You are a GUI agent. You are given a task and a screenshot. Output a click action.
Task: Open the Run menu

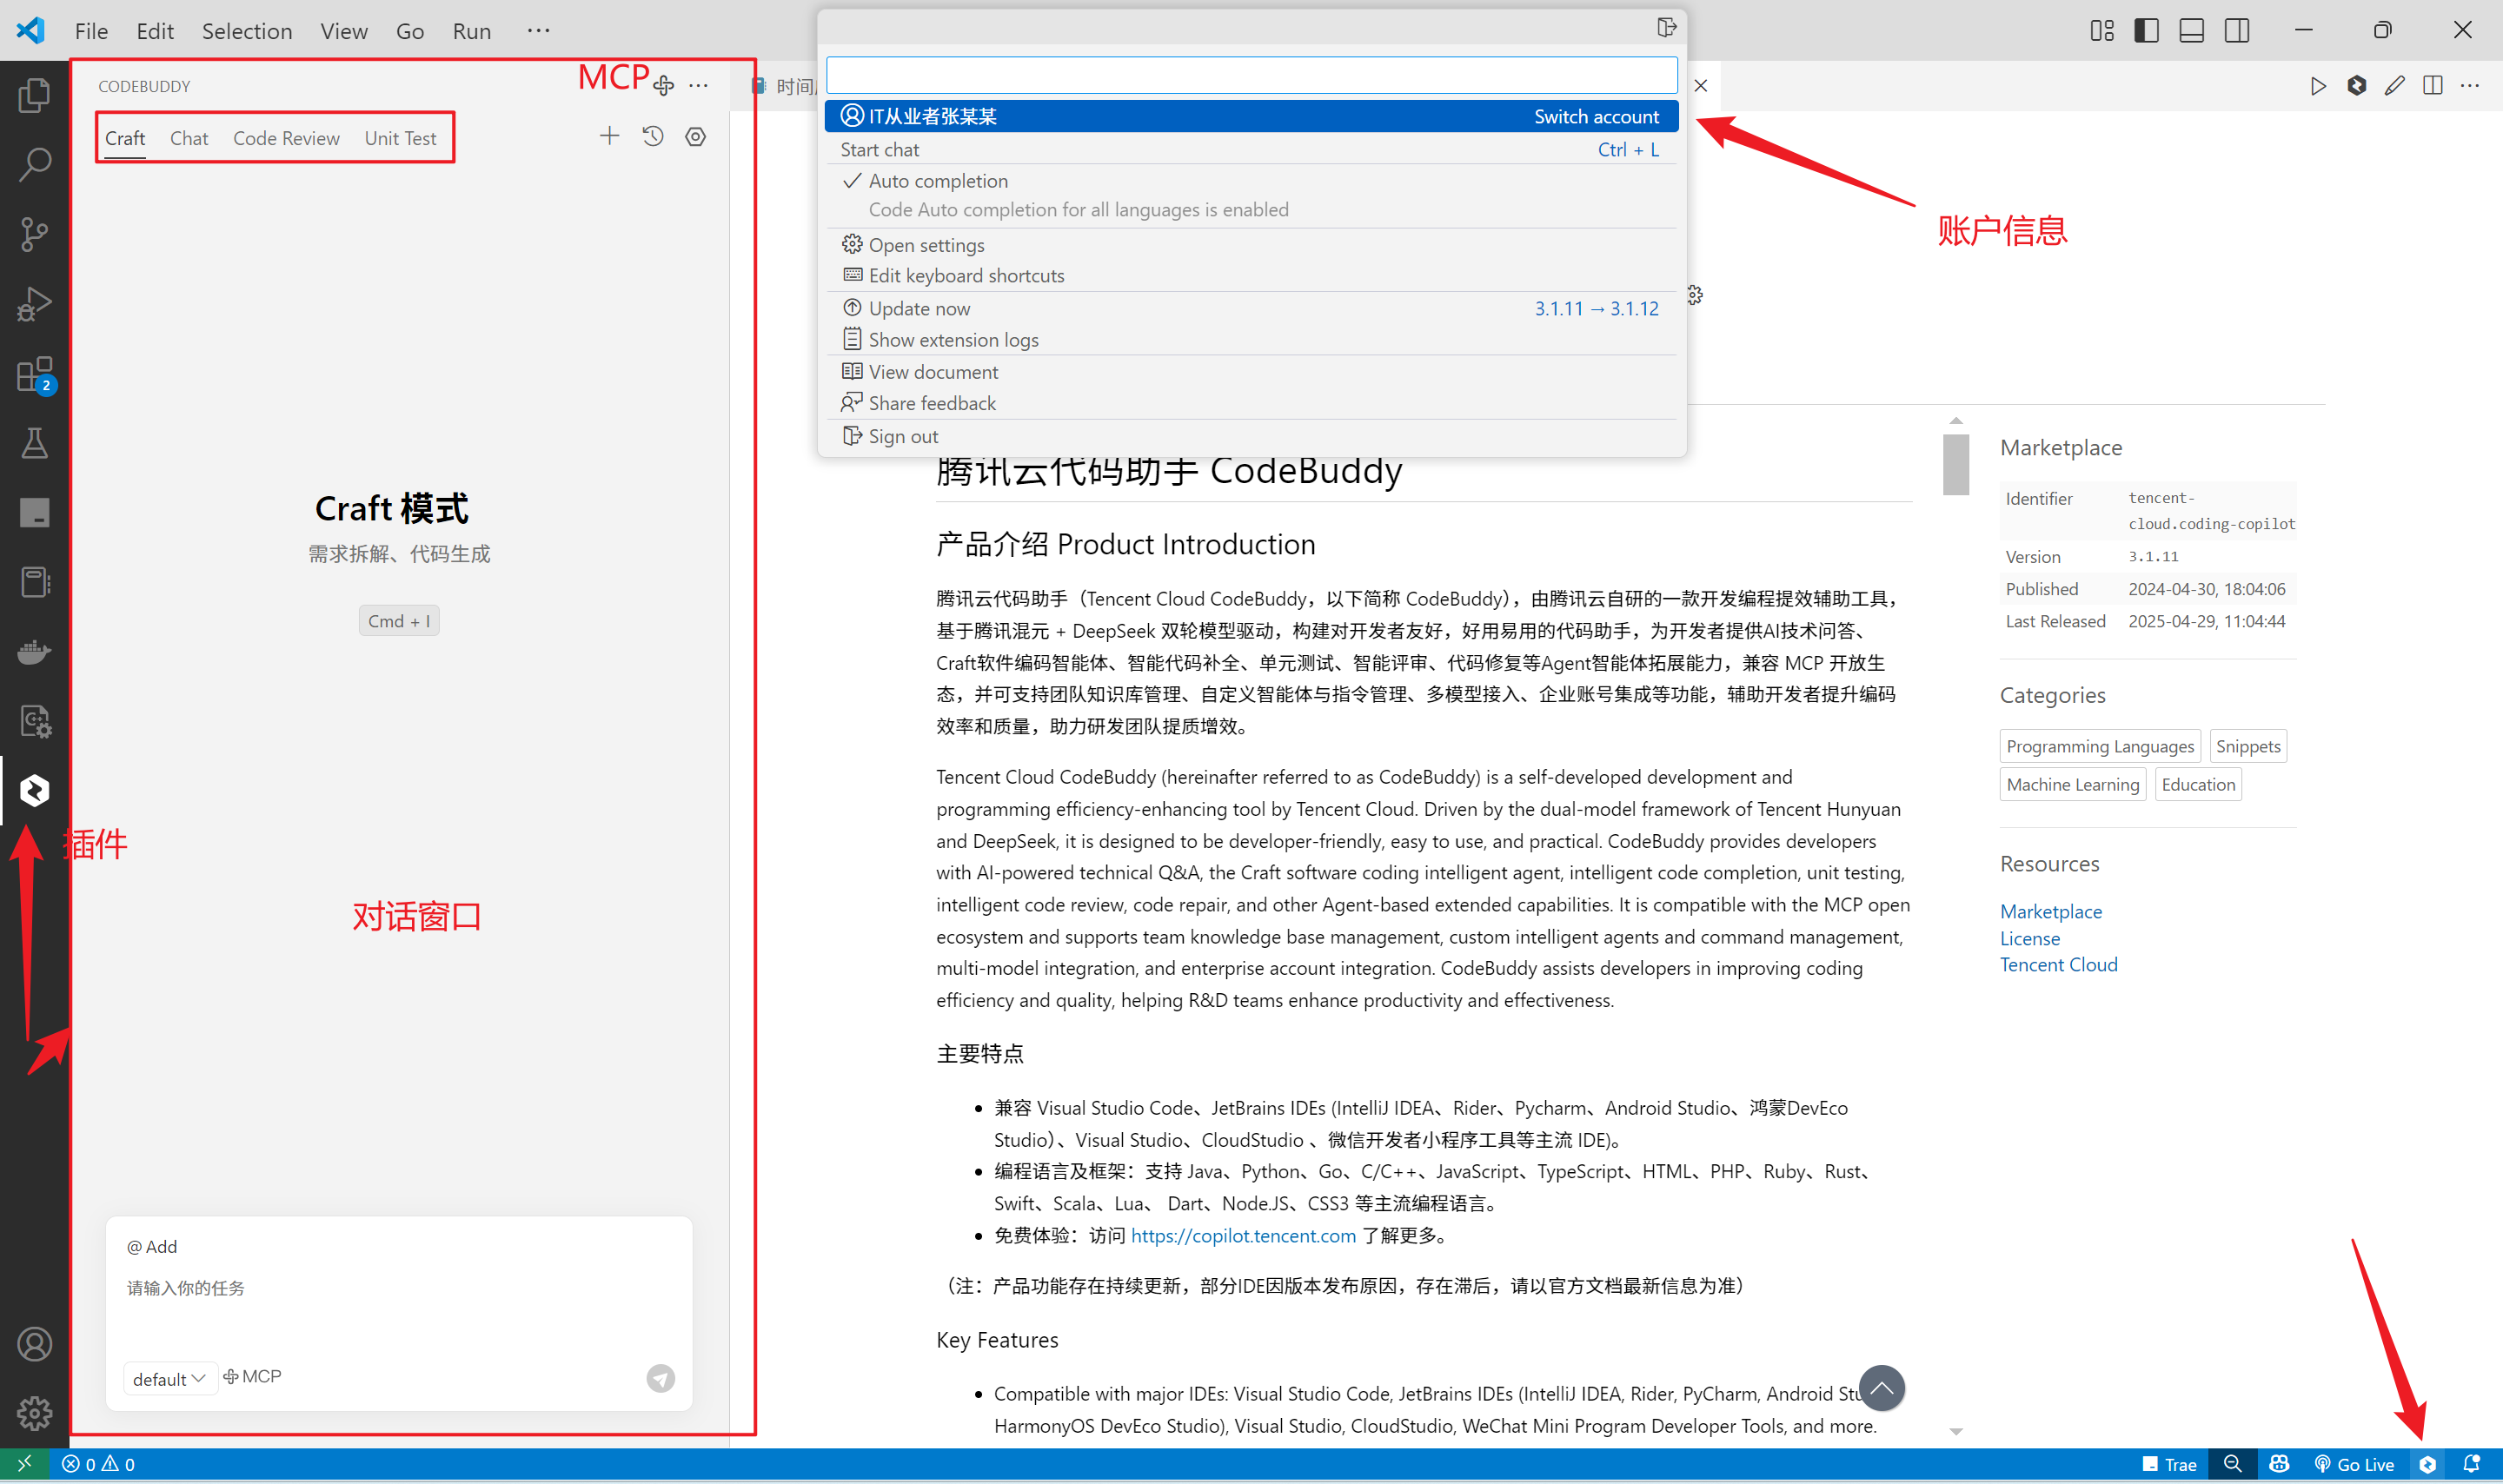pyautogui.click(x=472, y=31)
